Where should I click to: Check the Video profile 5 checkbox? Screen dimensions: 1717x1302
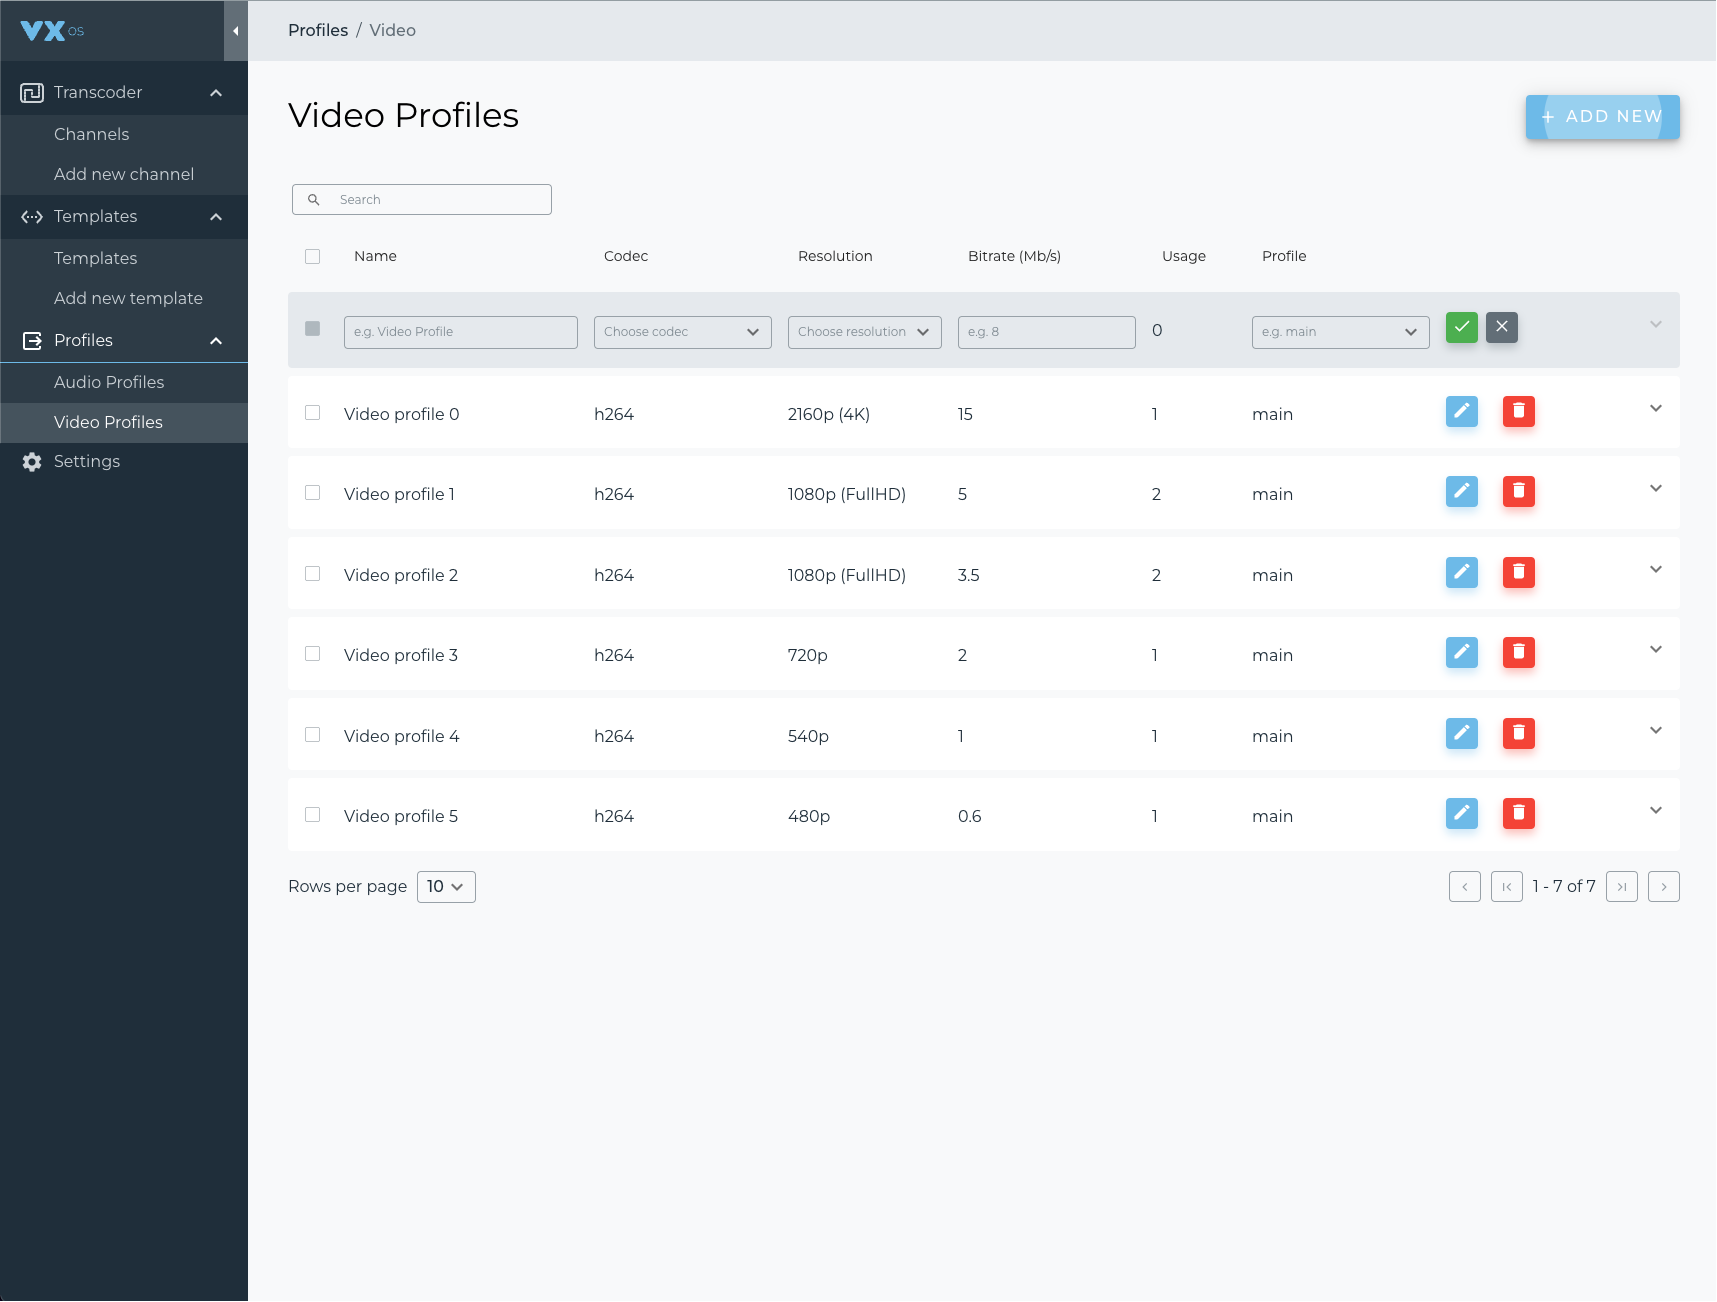313,815
